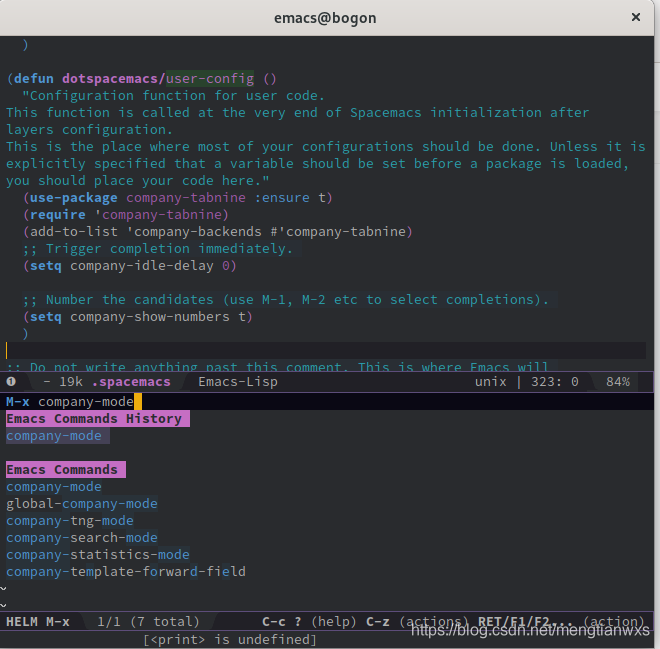660x649 pixels.
Task: Click the [<print> is undefined] echo message
Action: point(230,640)
